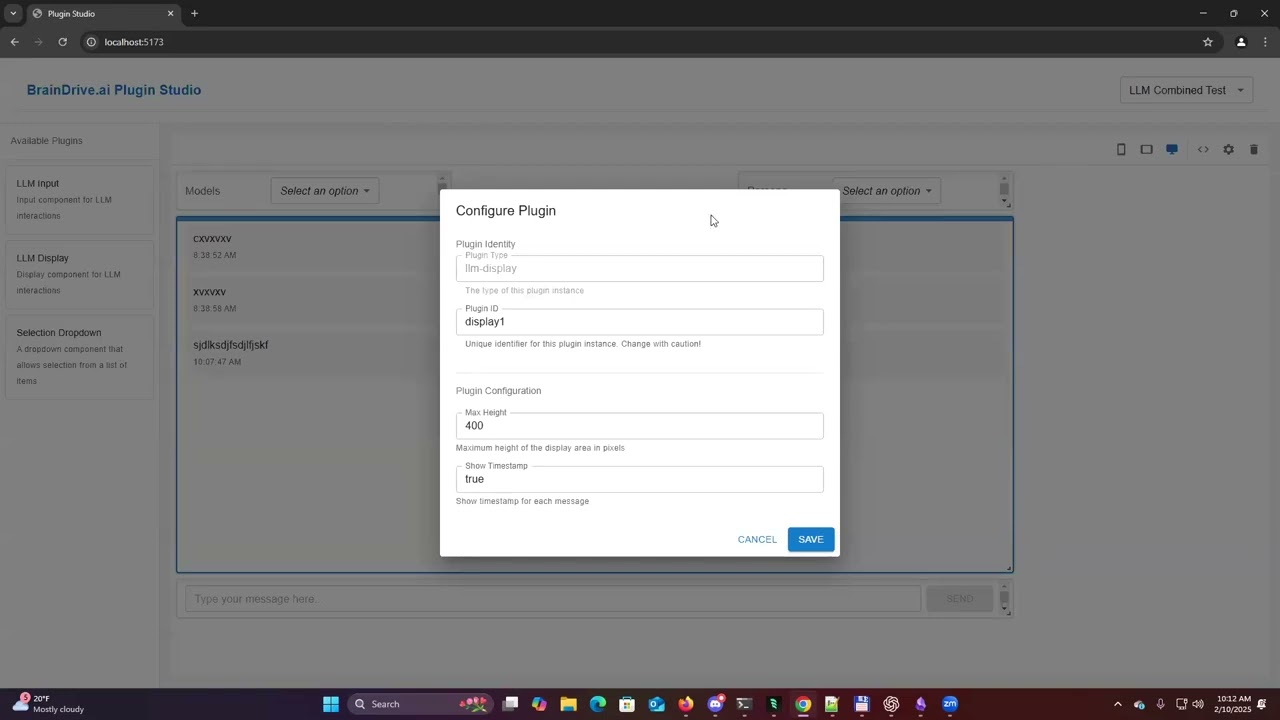Select the Selection Dropdown plugin card

tap(79, 356)
